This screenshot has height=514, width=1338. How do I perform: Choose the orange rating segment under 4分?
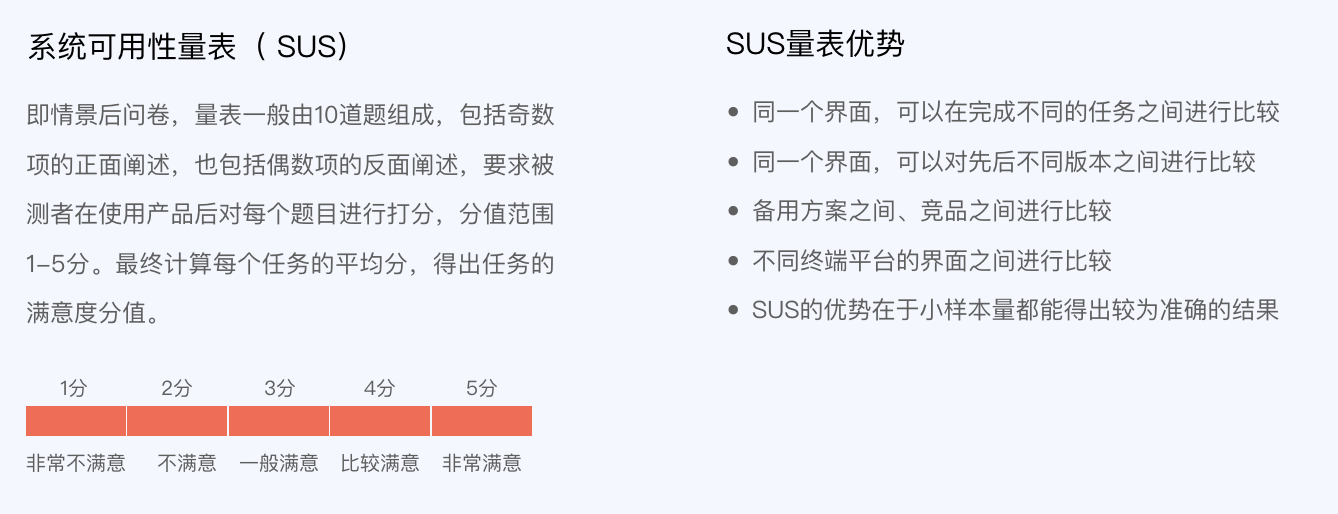pos(380,421)
